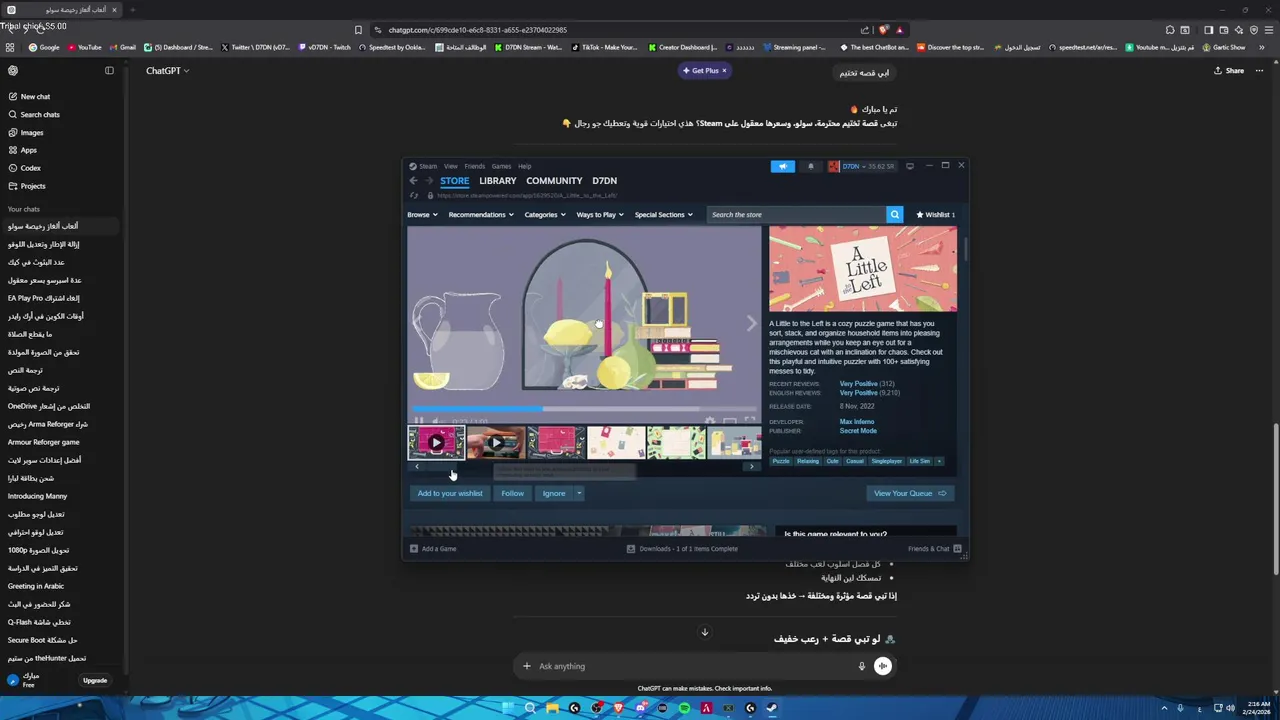Image resolution: width=1280 pixels, height=720 pixels.
Task: Start voice mode in ChatGPT composer
Action: pos(882,666)
